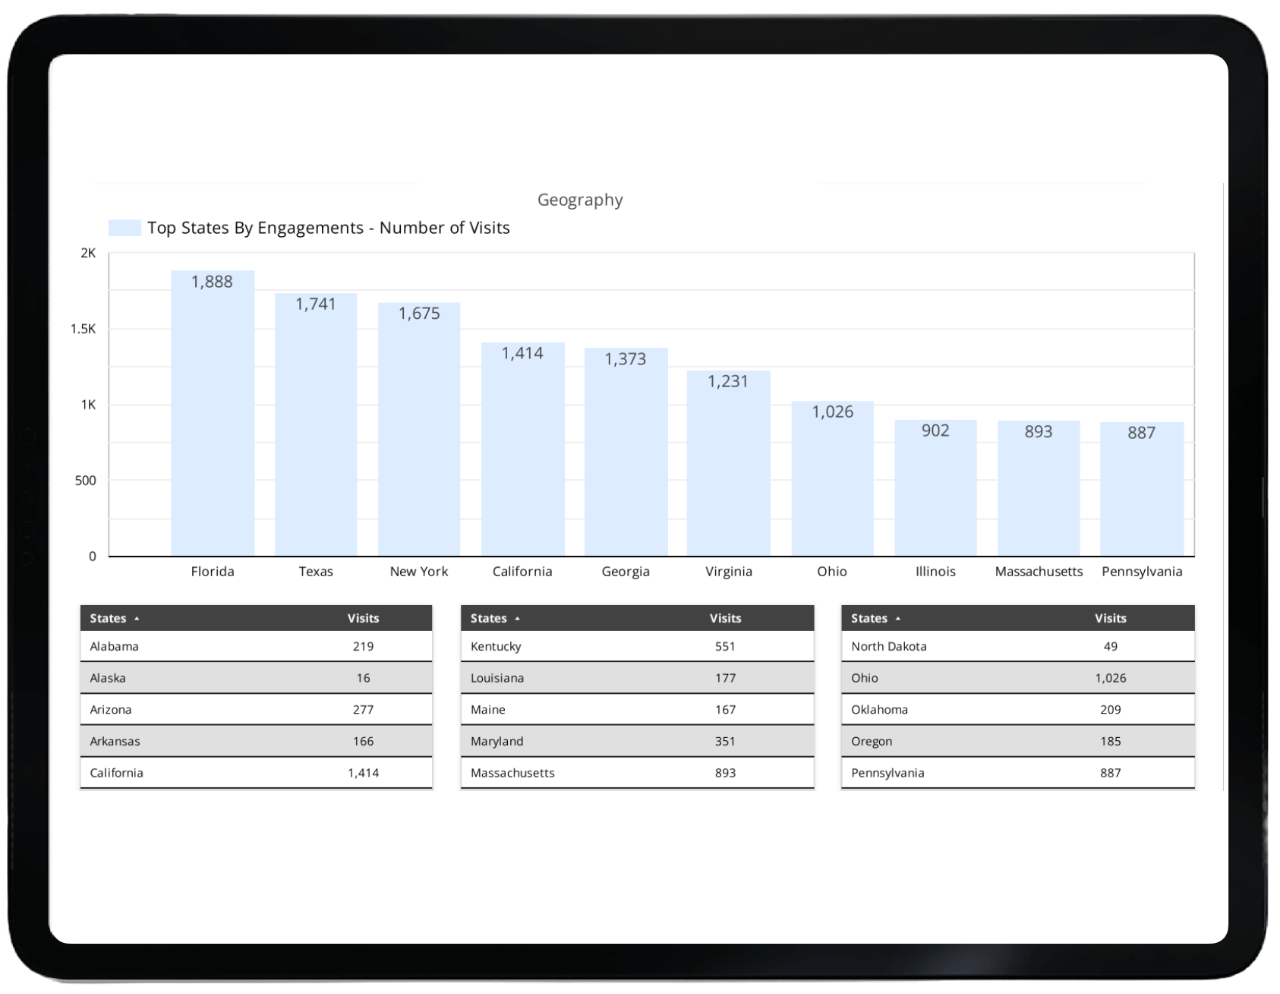Viewport: 1280px width, 994px height.
Task: Click the light blue legend swatch
Action: pos(125,228)
